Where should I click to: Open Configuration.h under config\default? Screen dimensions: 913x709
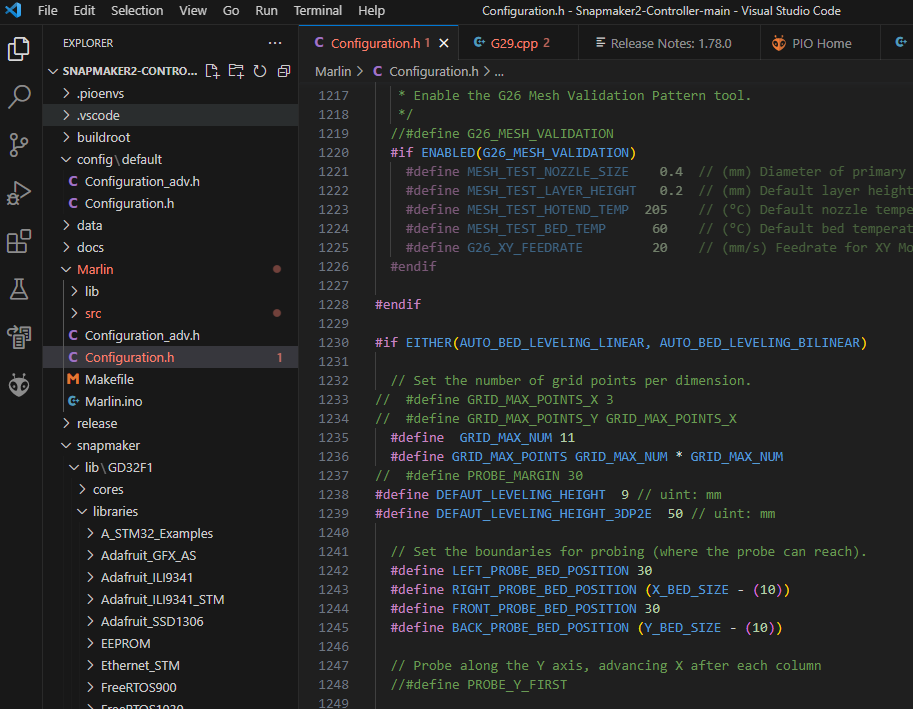171,203
